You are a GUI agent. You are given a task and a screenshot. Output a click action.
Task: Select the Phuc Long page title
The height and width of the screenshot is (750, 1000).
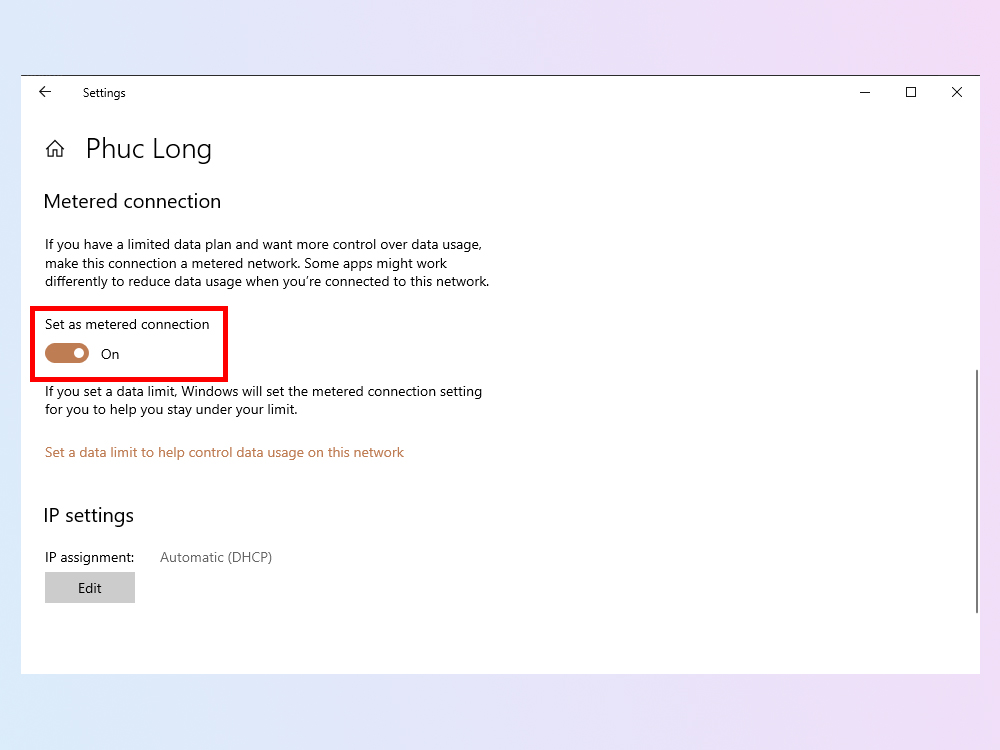149,149
